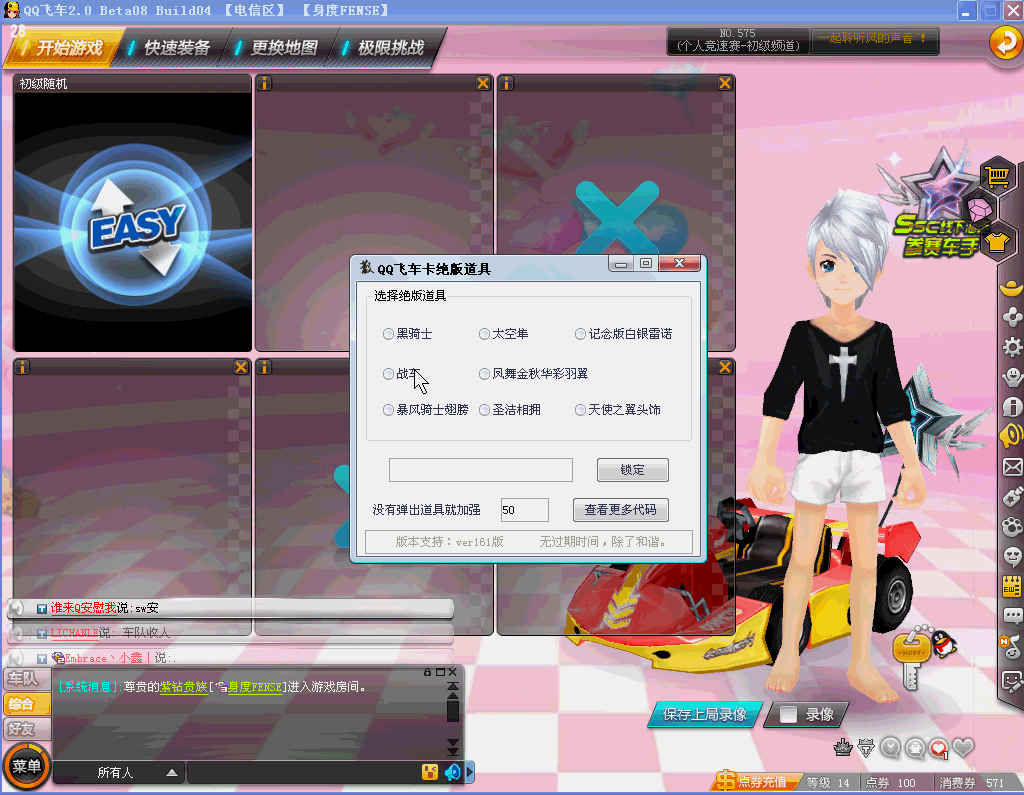Open the info (i) sidebar icon
1024x795 pixels.
1012,406
